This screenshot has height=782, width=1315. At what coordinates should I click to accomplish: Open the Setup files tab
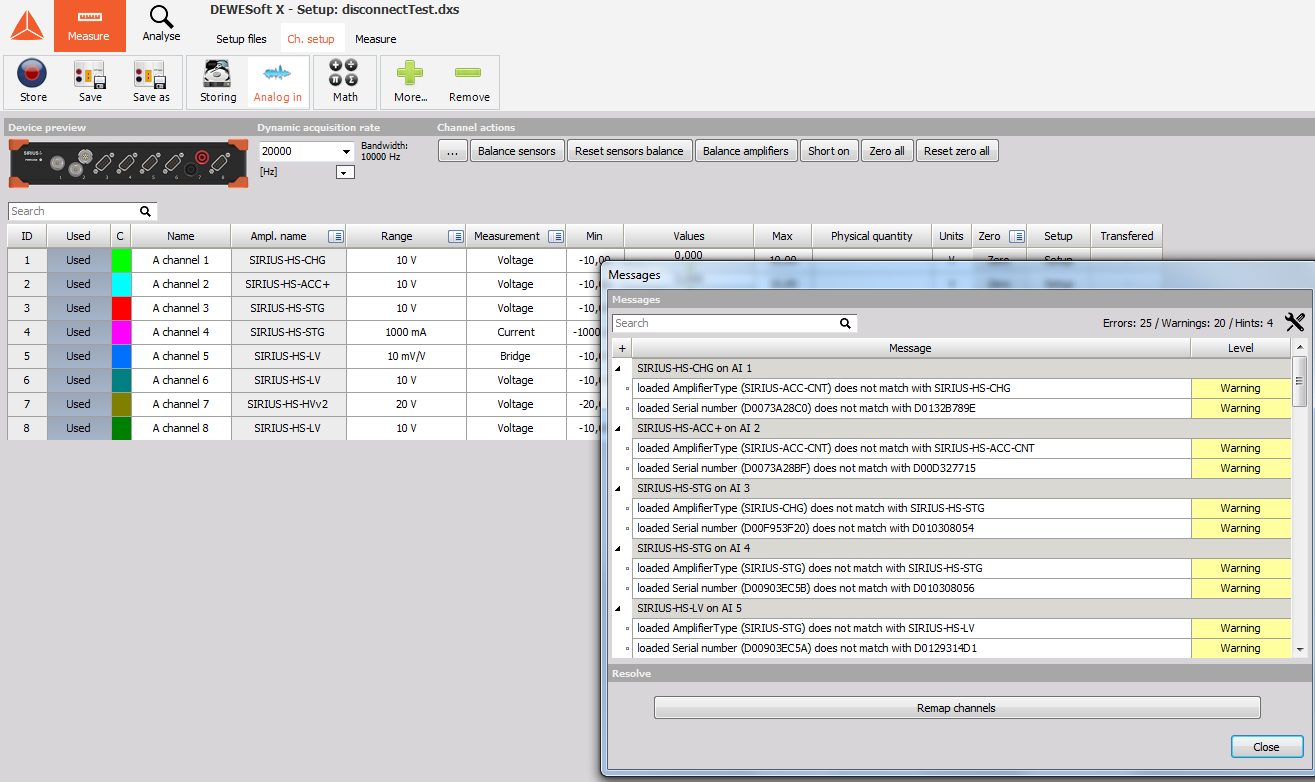click(242, 39)
